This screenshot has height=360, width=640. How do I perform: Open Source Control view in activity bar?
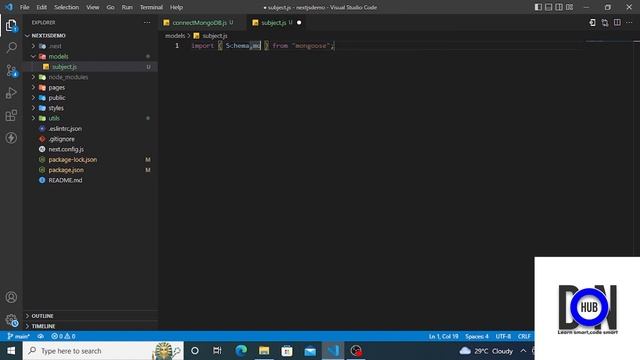(11, 71)
